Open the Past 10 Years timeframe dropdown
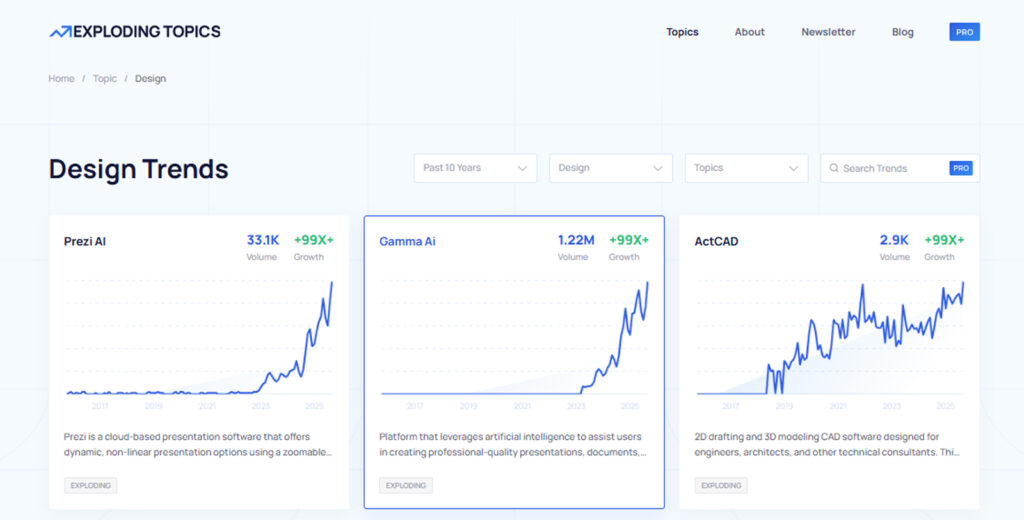This screenshot has width=1024, height=520. click(475, 168)
